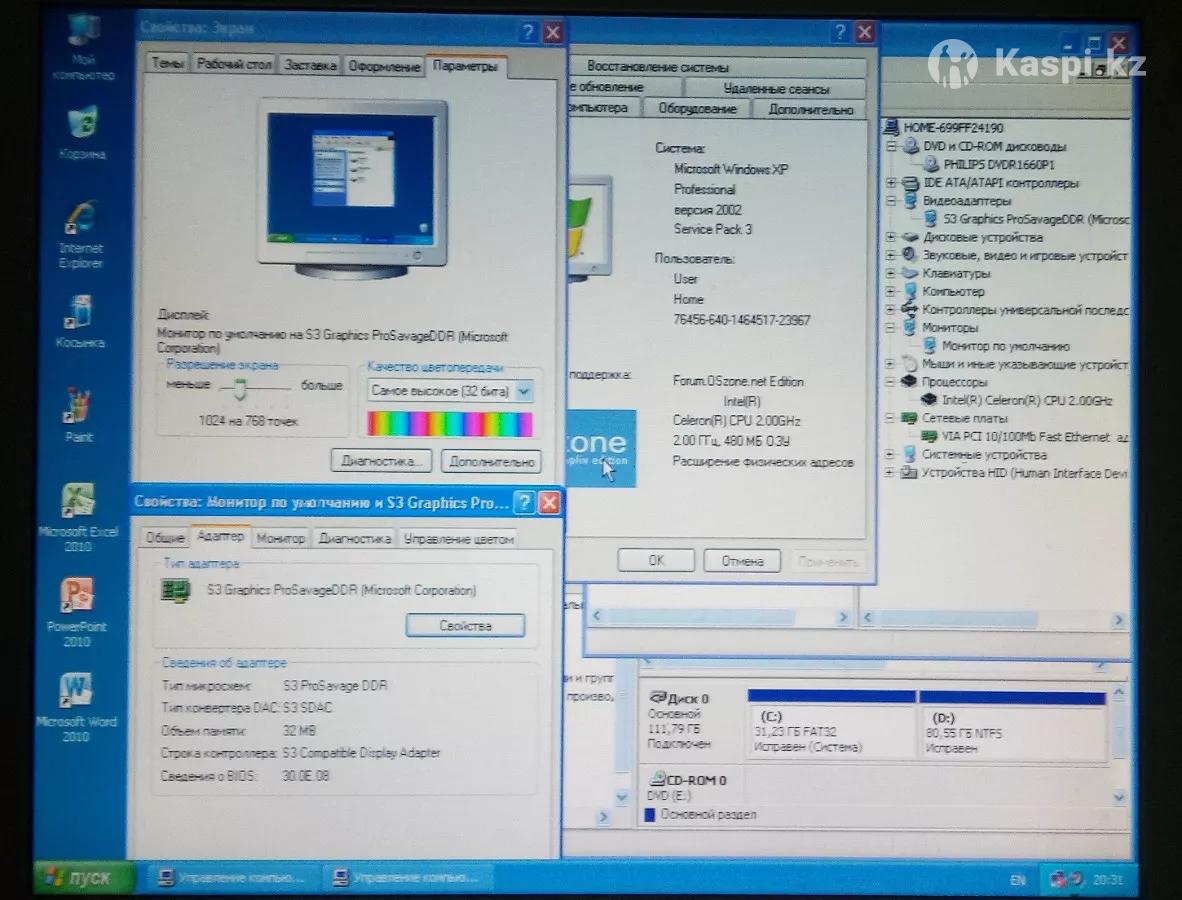Screen dimensions: 1182x900
Task: Switch to the Рабочий стол tab
Action: tap(234, 64)
